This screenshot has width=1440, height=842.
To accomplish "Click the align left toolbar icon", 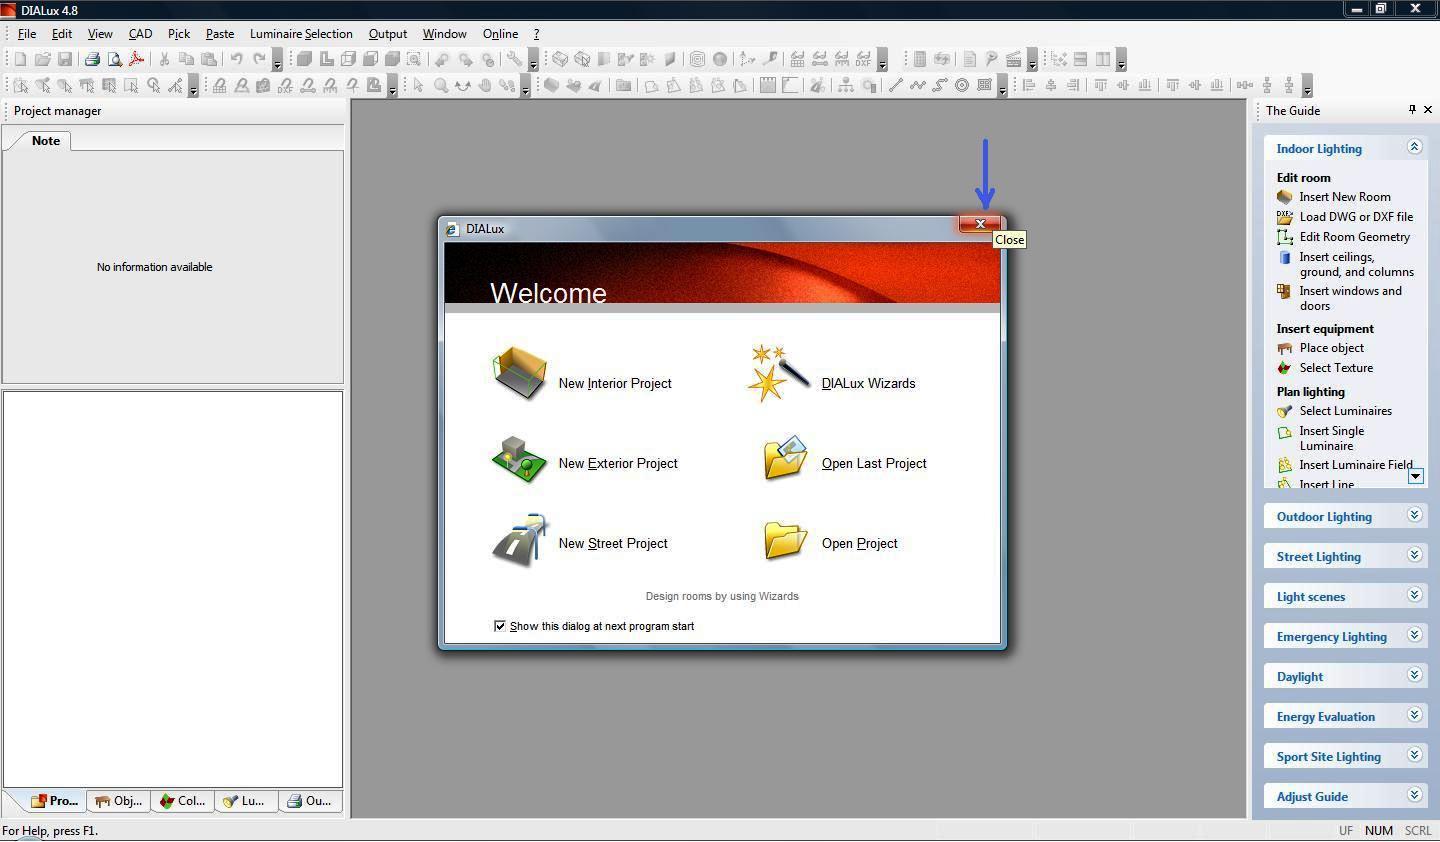I will point(1029,85).
